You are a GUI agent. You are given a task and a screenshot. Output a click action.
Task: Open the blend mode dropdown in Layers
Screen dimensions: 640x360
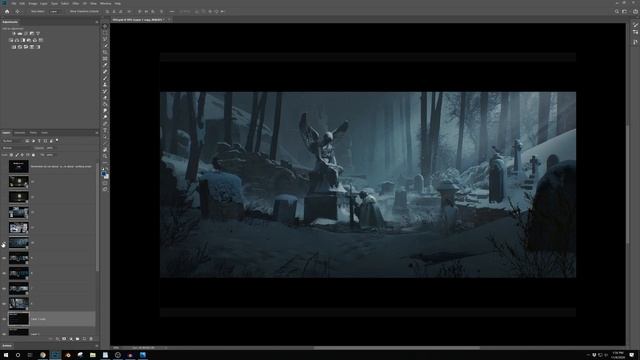point(17,148)
